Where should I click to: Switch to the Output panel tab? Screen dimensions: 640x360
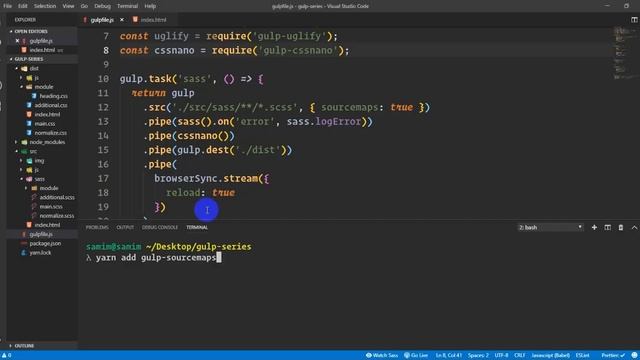pyautogui.click(x=125, y=227)
